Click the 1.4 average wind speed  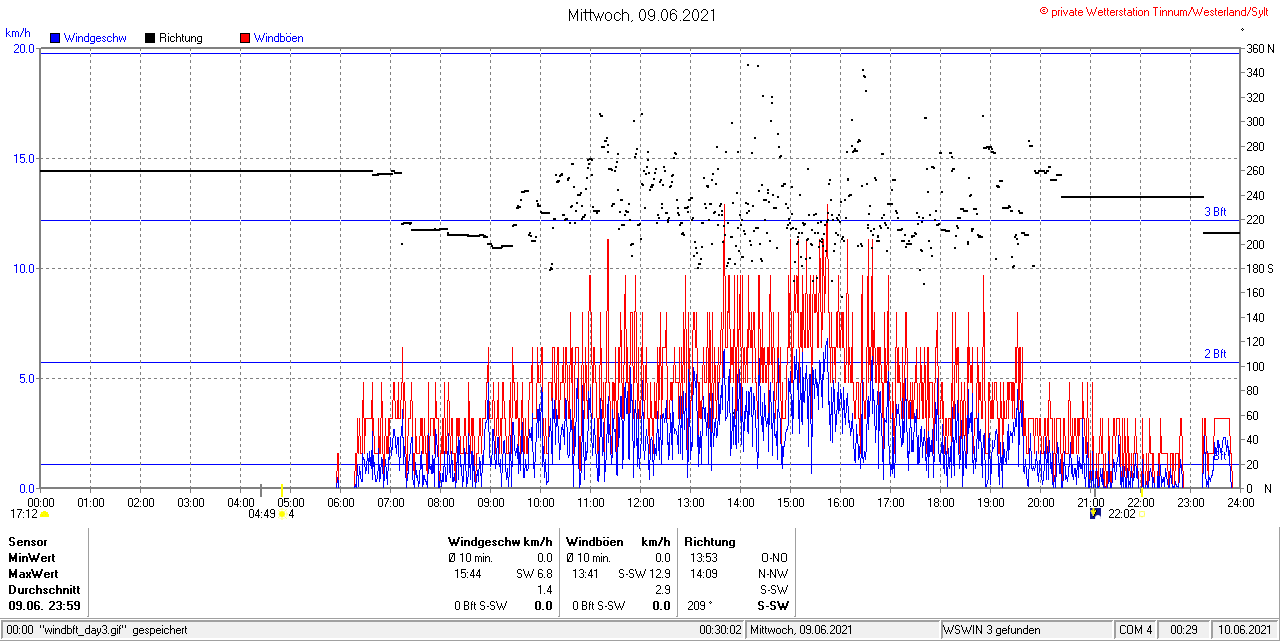(545, 590)
